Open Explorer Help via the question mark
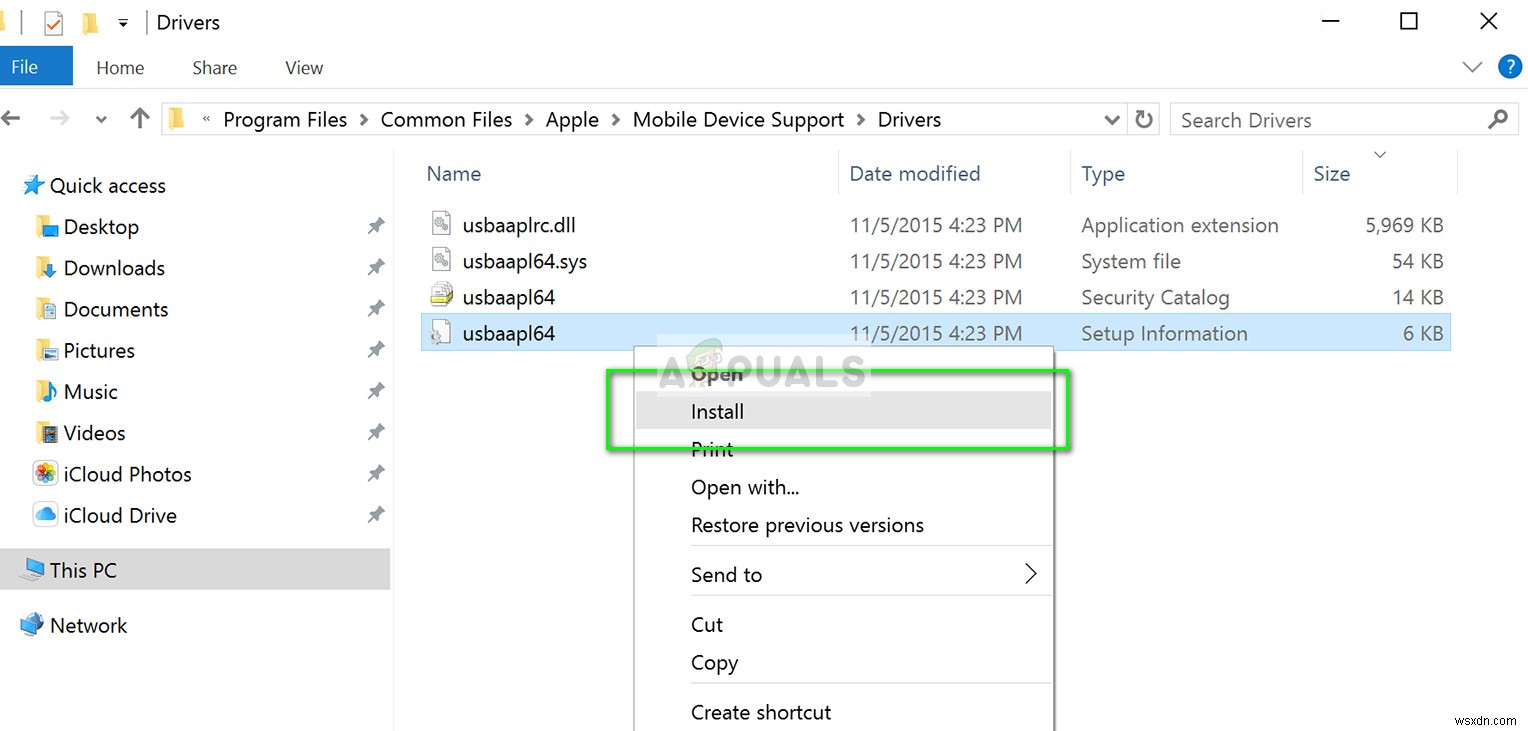 pos(1510,67)
